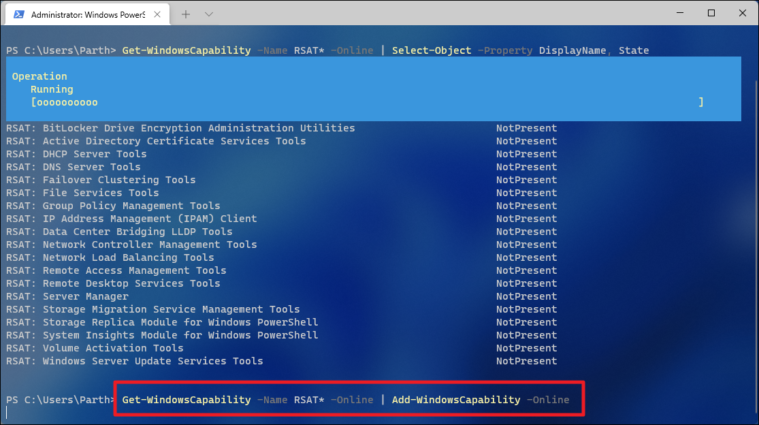Click NotPresent state of Server Manager row
The image size is (759, 425).
pos(527,296)
